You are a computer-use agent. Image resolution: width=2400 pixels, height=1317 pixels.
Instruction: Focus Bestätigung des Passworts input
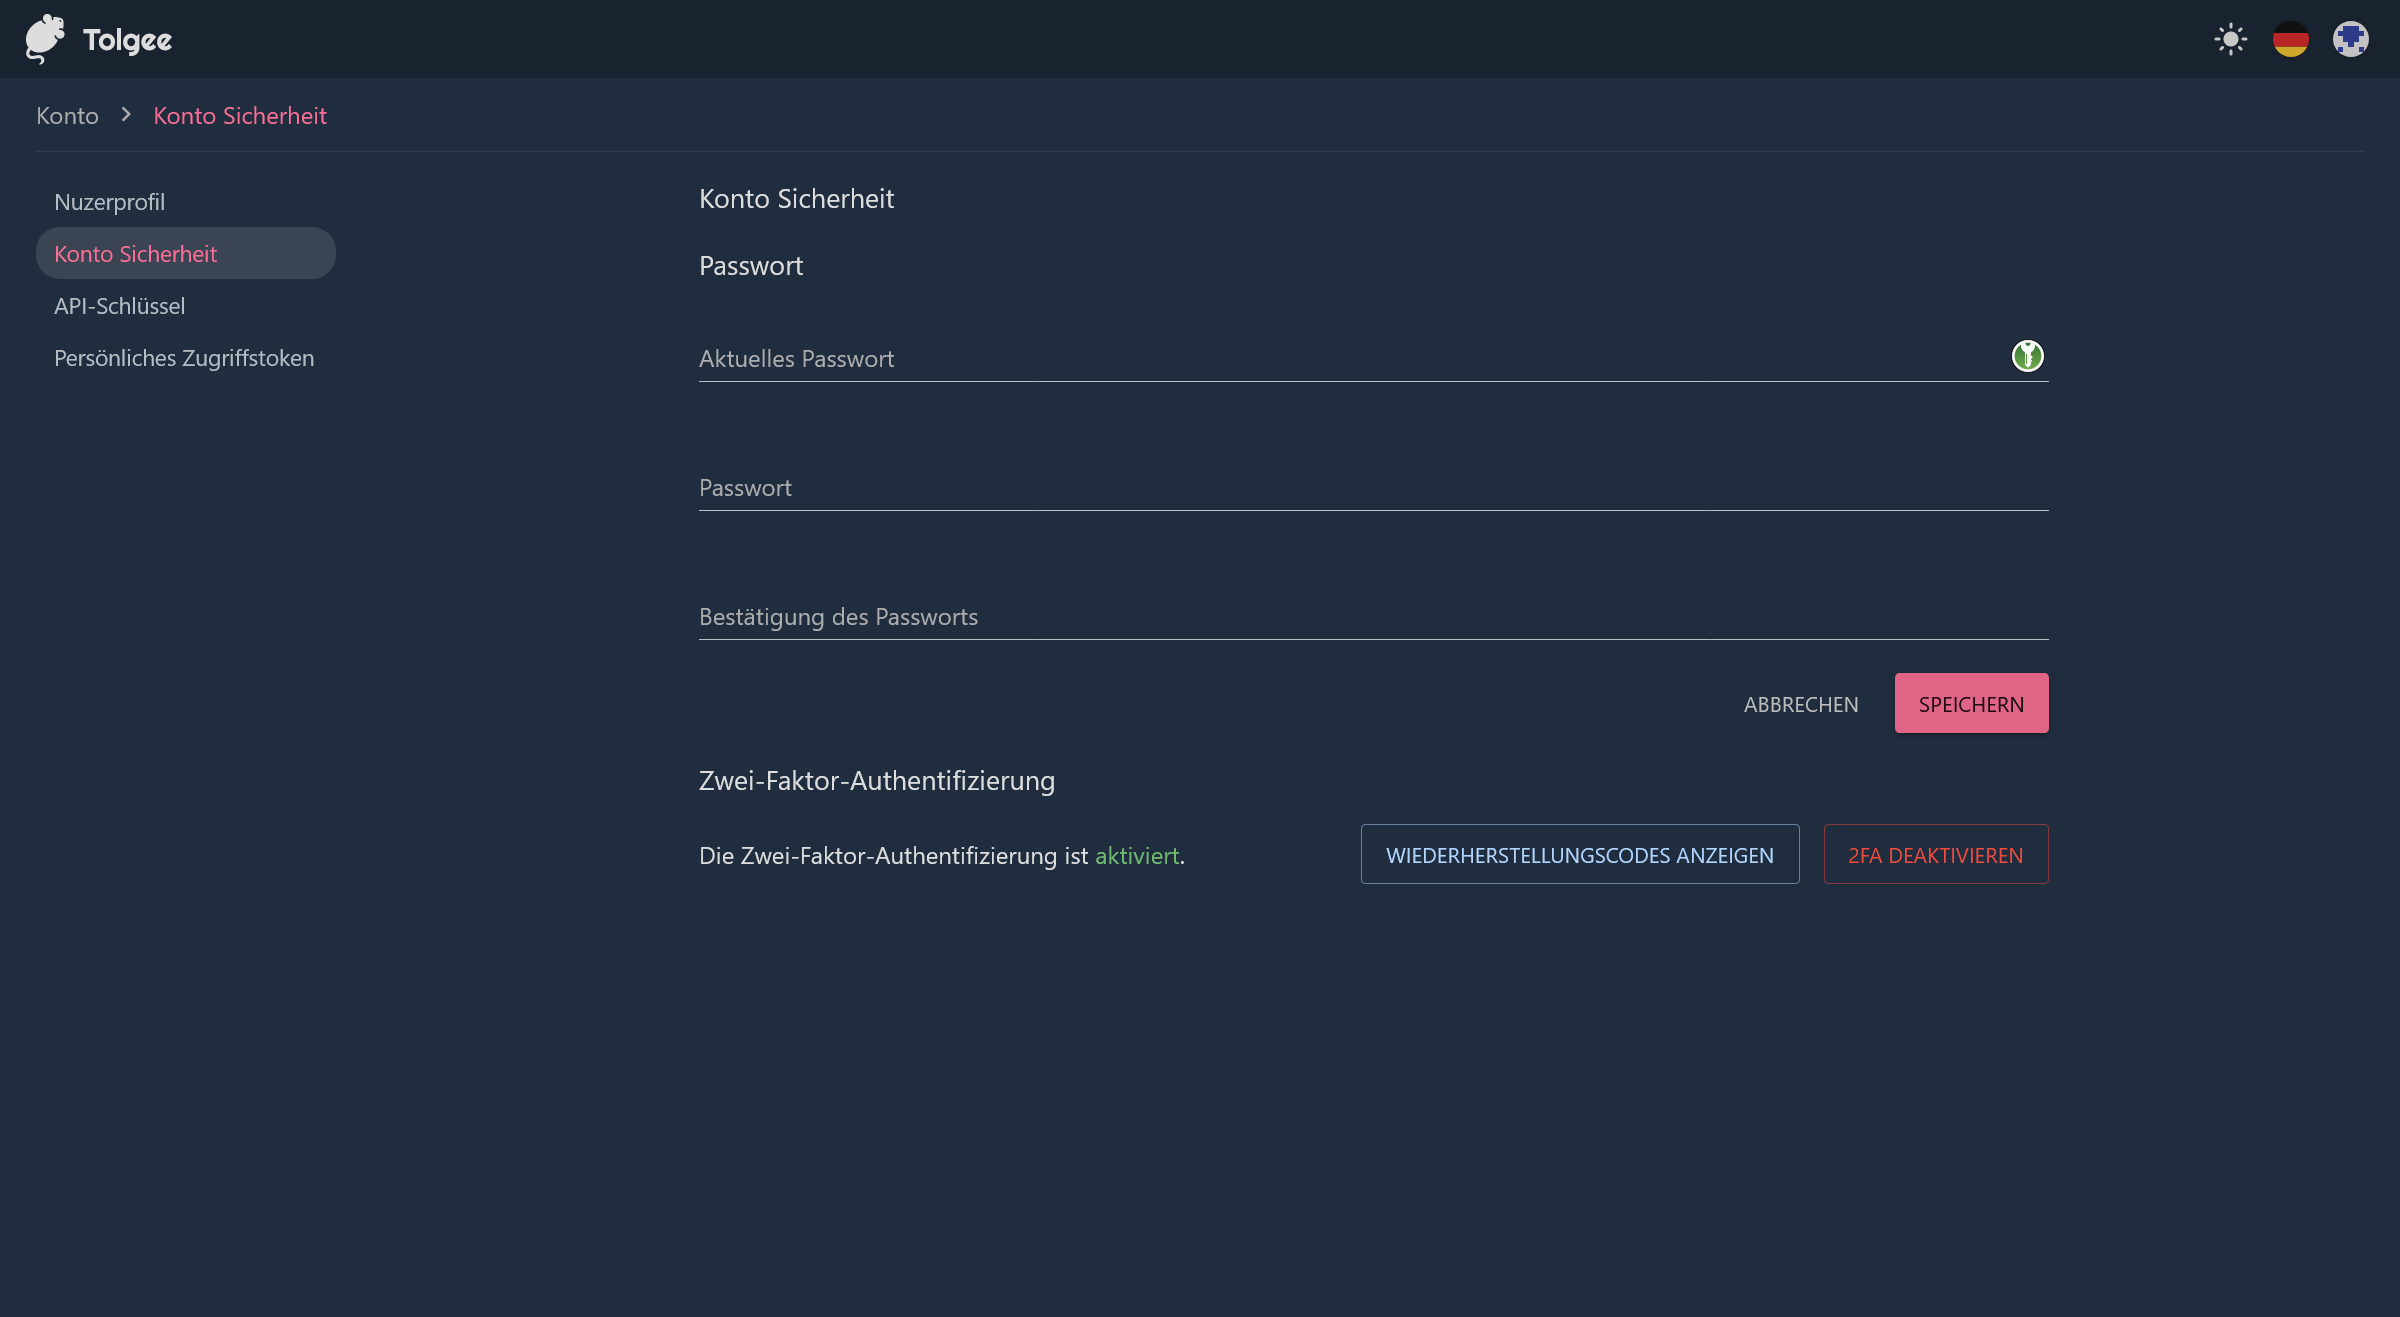tap(1372, 617)
